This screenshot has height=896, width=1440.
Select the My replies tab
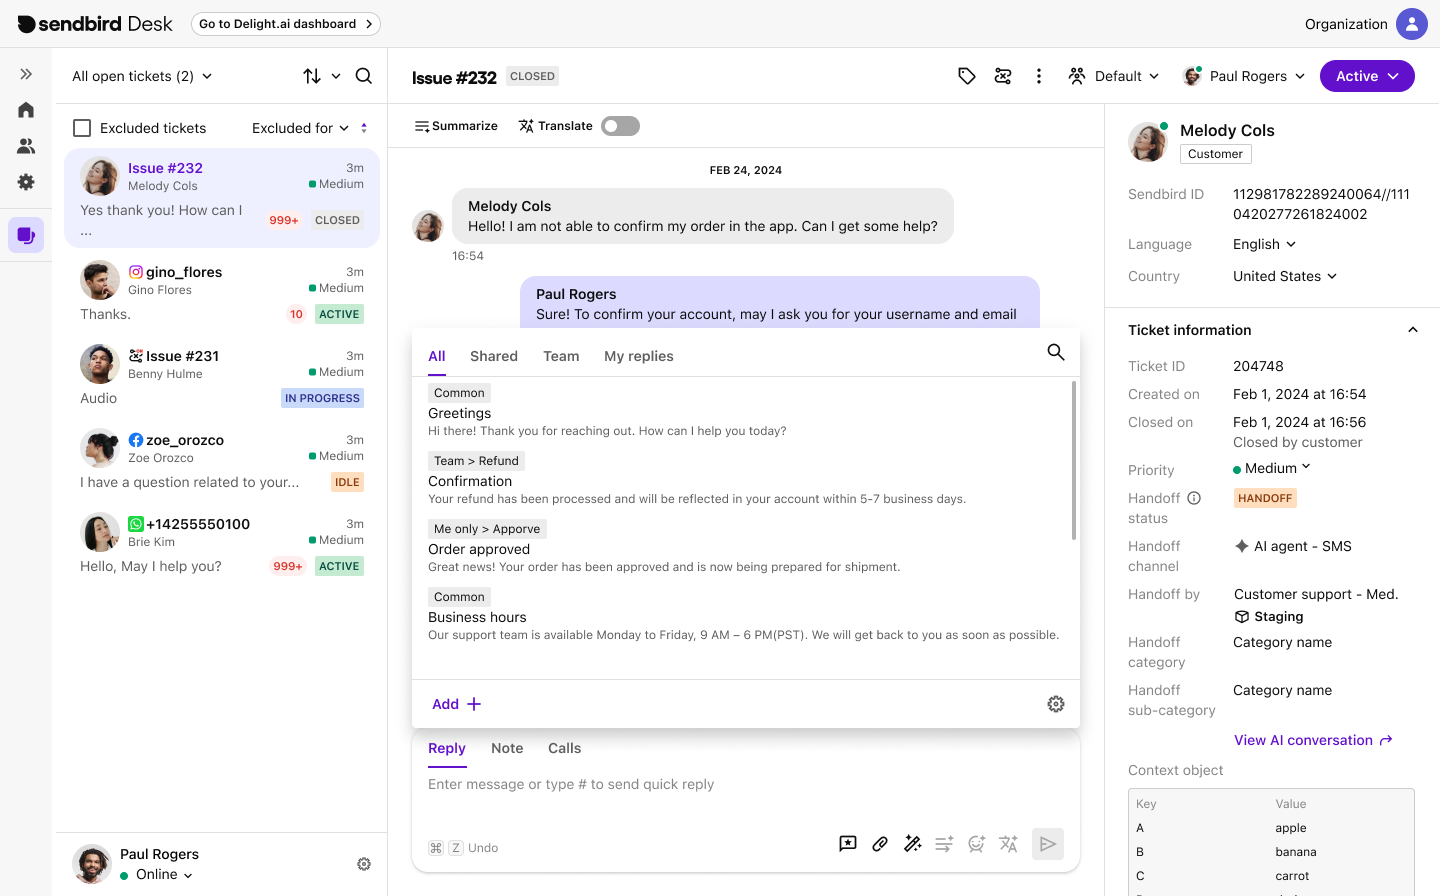click(639, 356)
